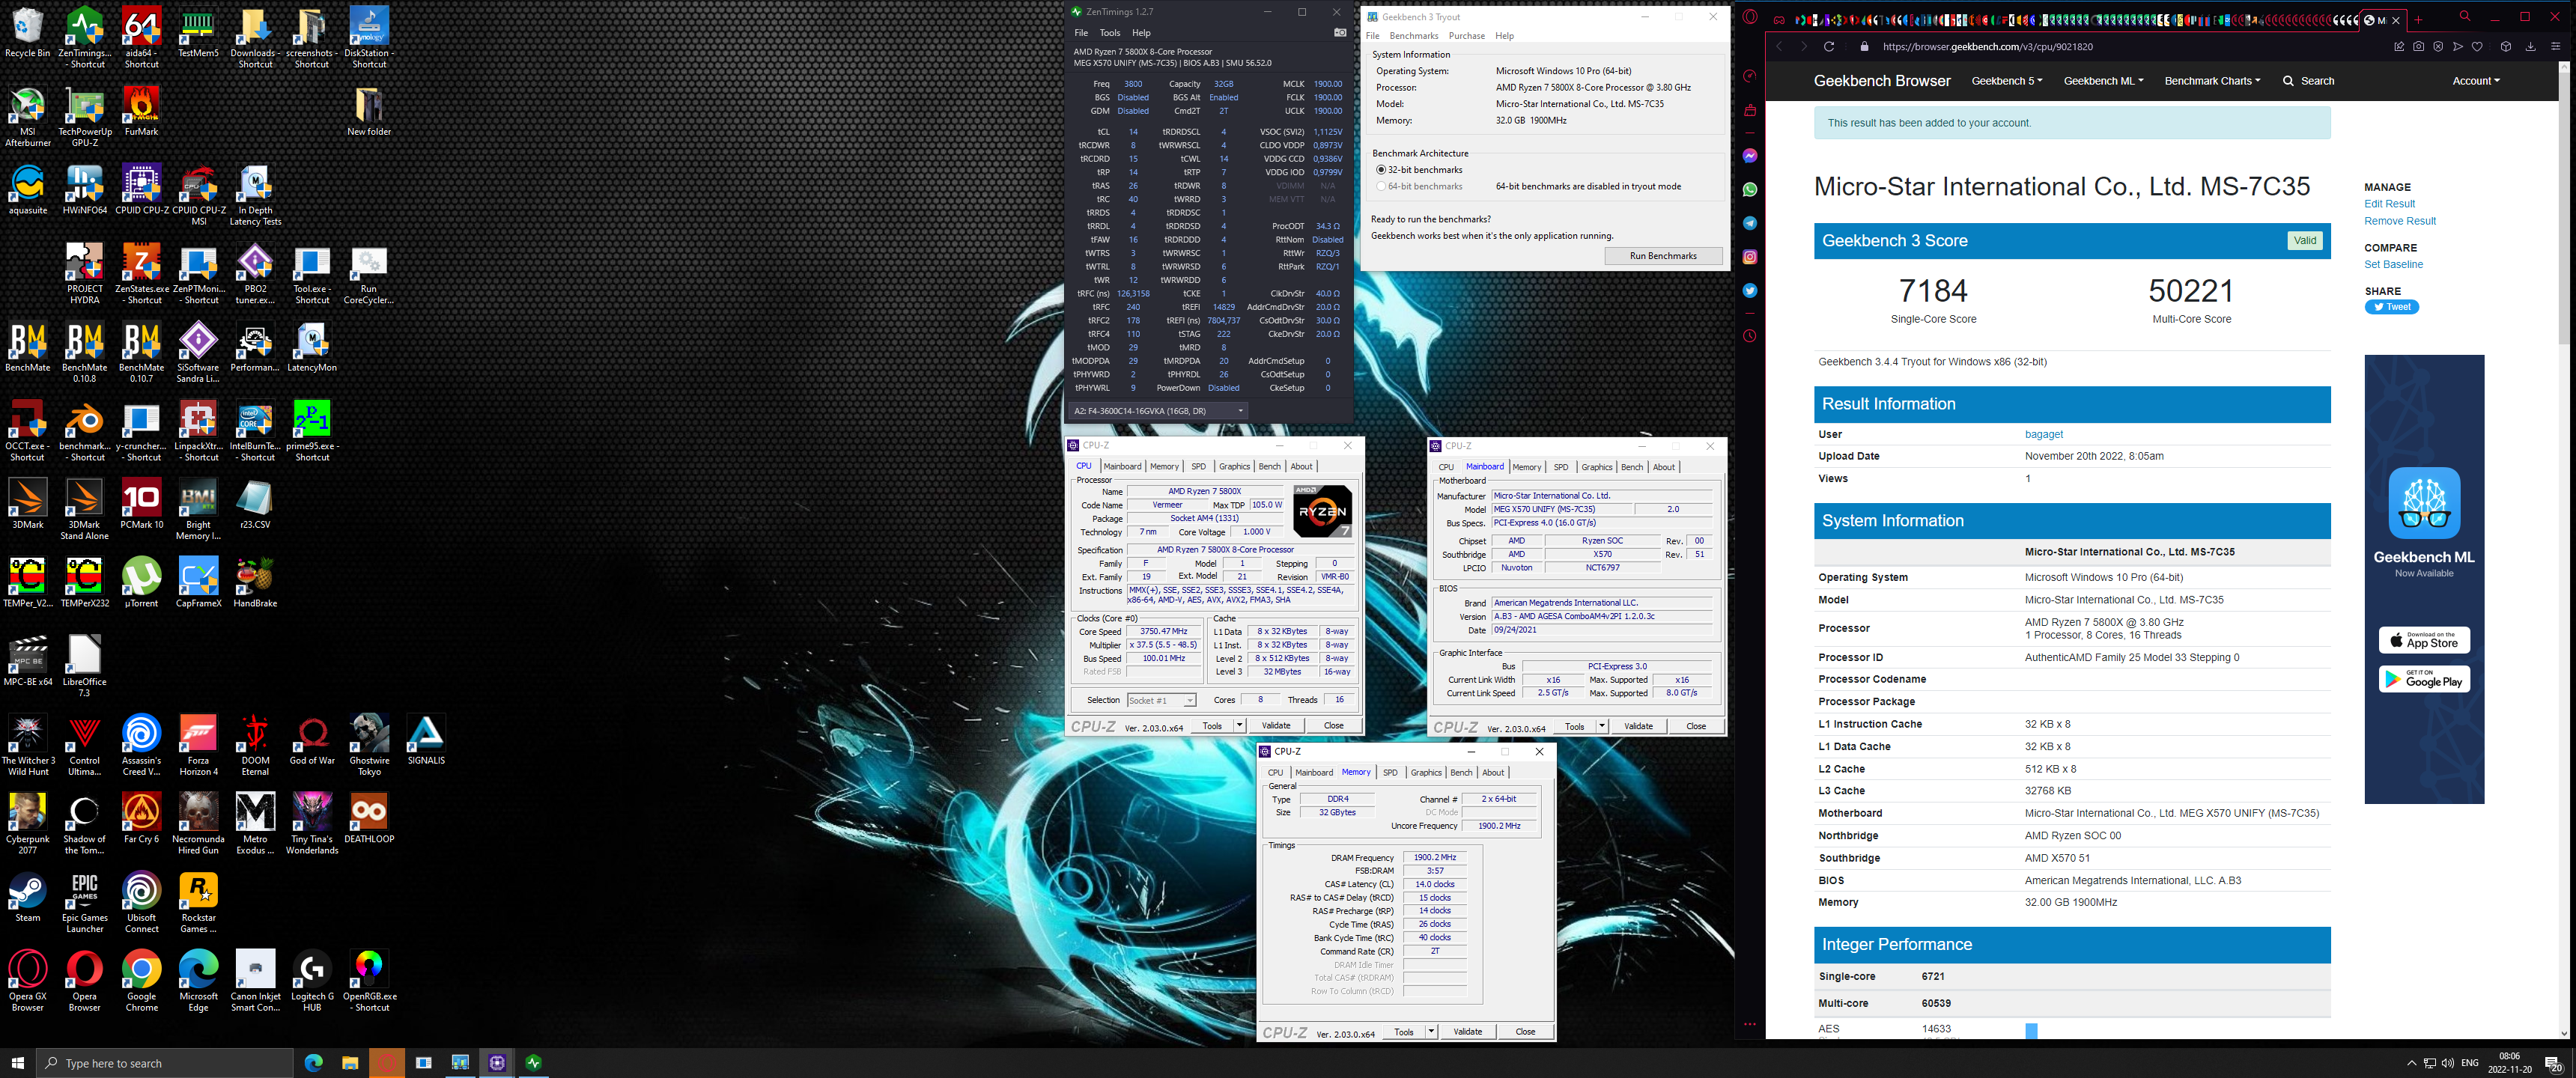Open the Opera GX menu icon
This screenshot has width=2576, height=1078.
(x=1749, y=17)
